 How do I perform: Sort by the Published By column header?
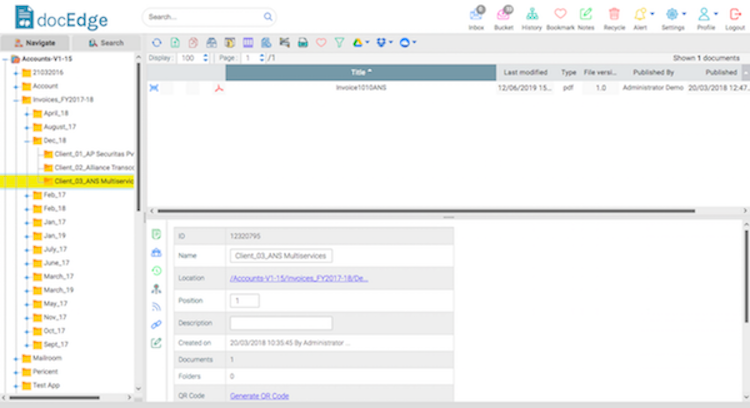pos(653,72)
